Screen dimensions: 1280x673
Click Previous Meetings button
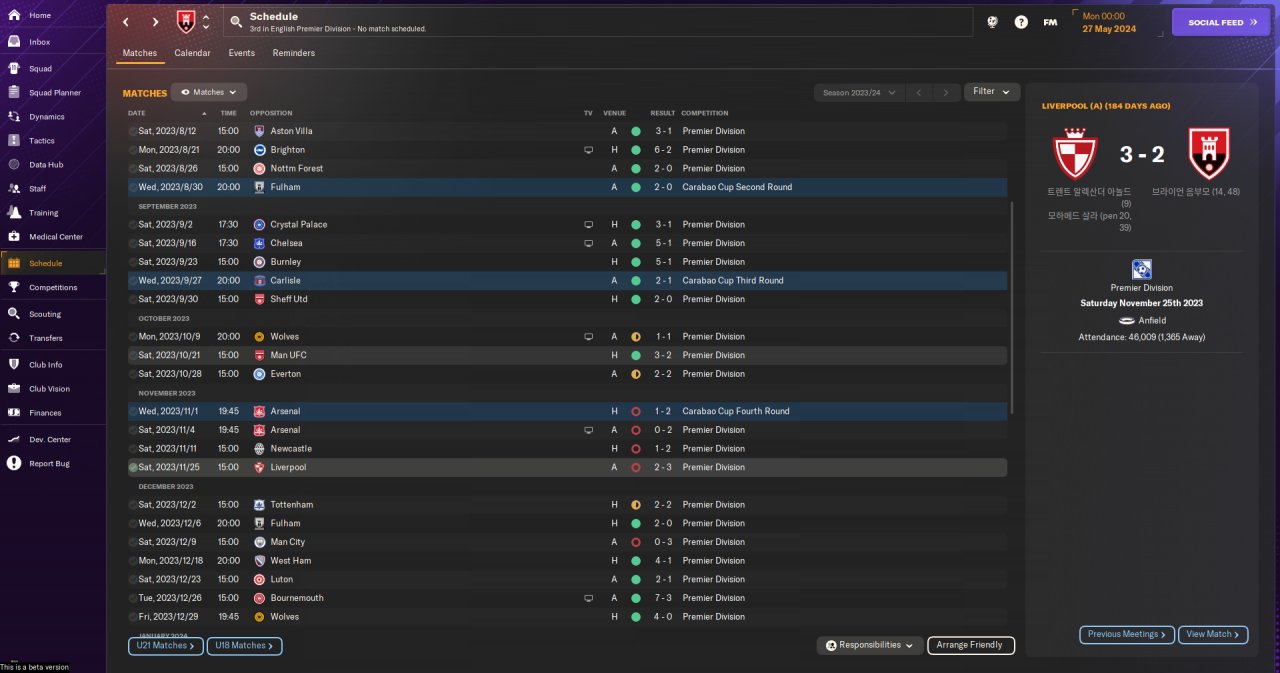point(1127,634)
